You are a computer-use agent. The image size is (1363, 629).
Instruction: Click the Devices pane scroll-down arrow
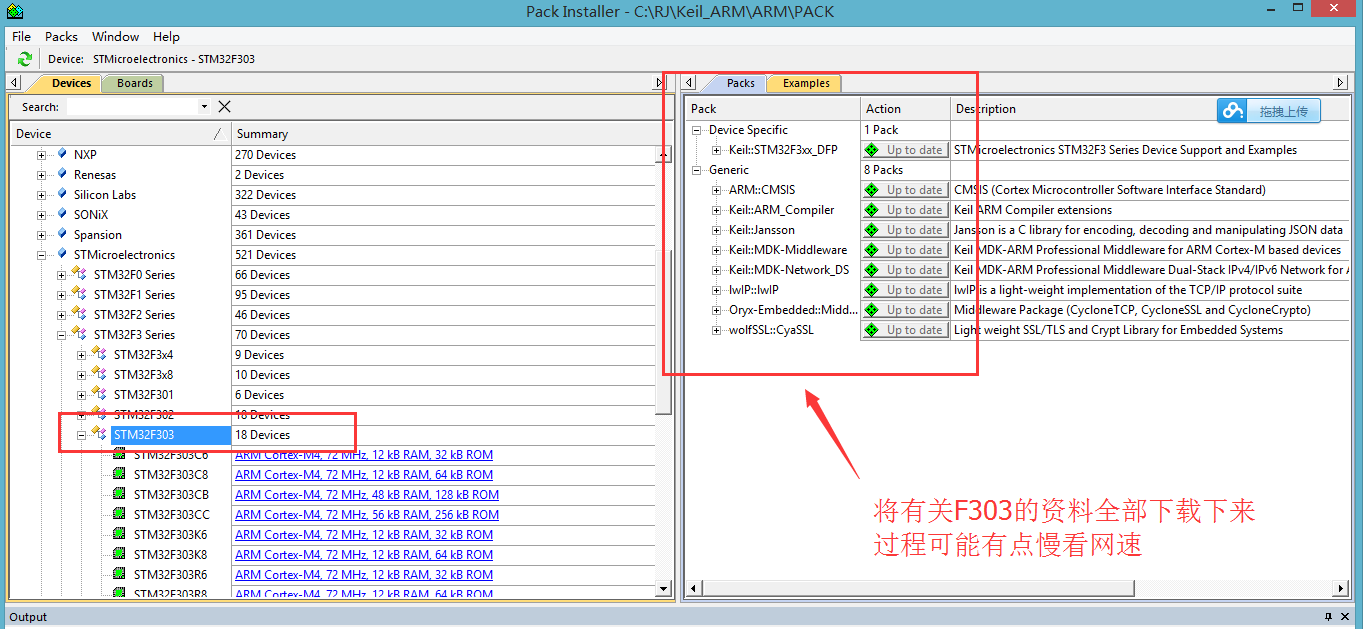click(x=663, y=588)
